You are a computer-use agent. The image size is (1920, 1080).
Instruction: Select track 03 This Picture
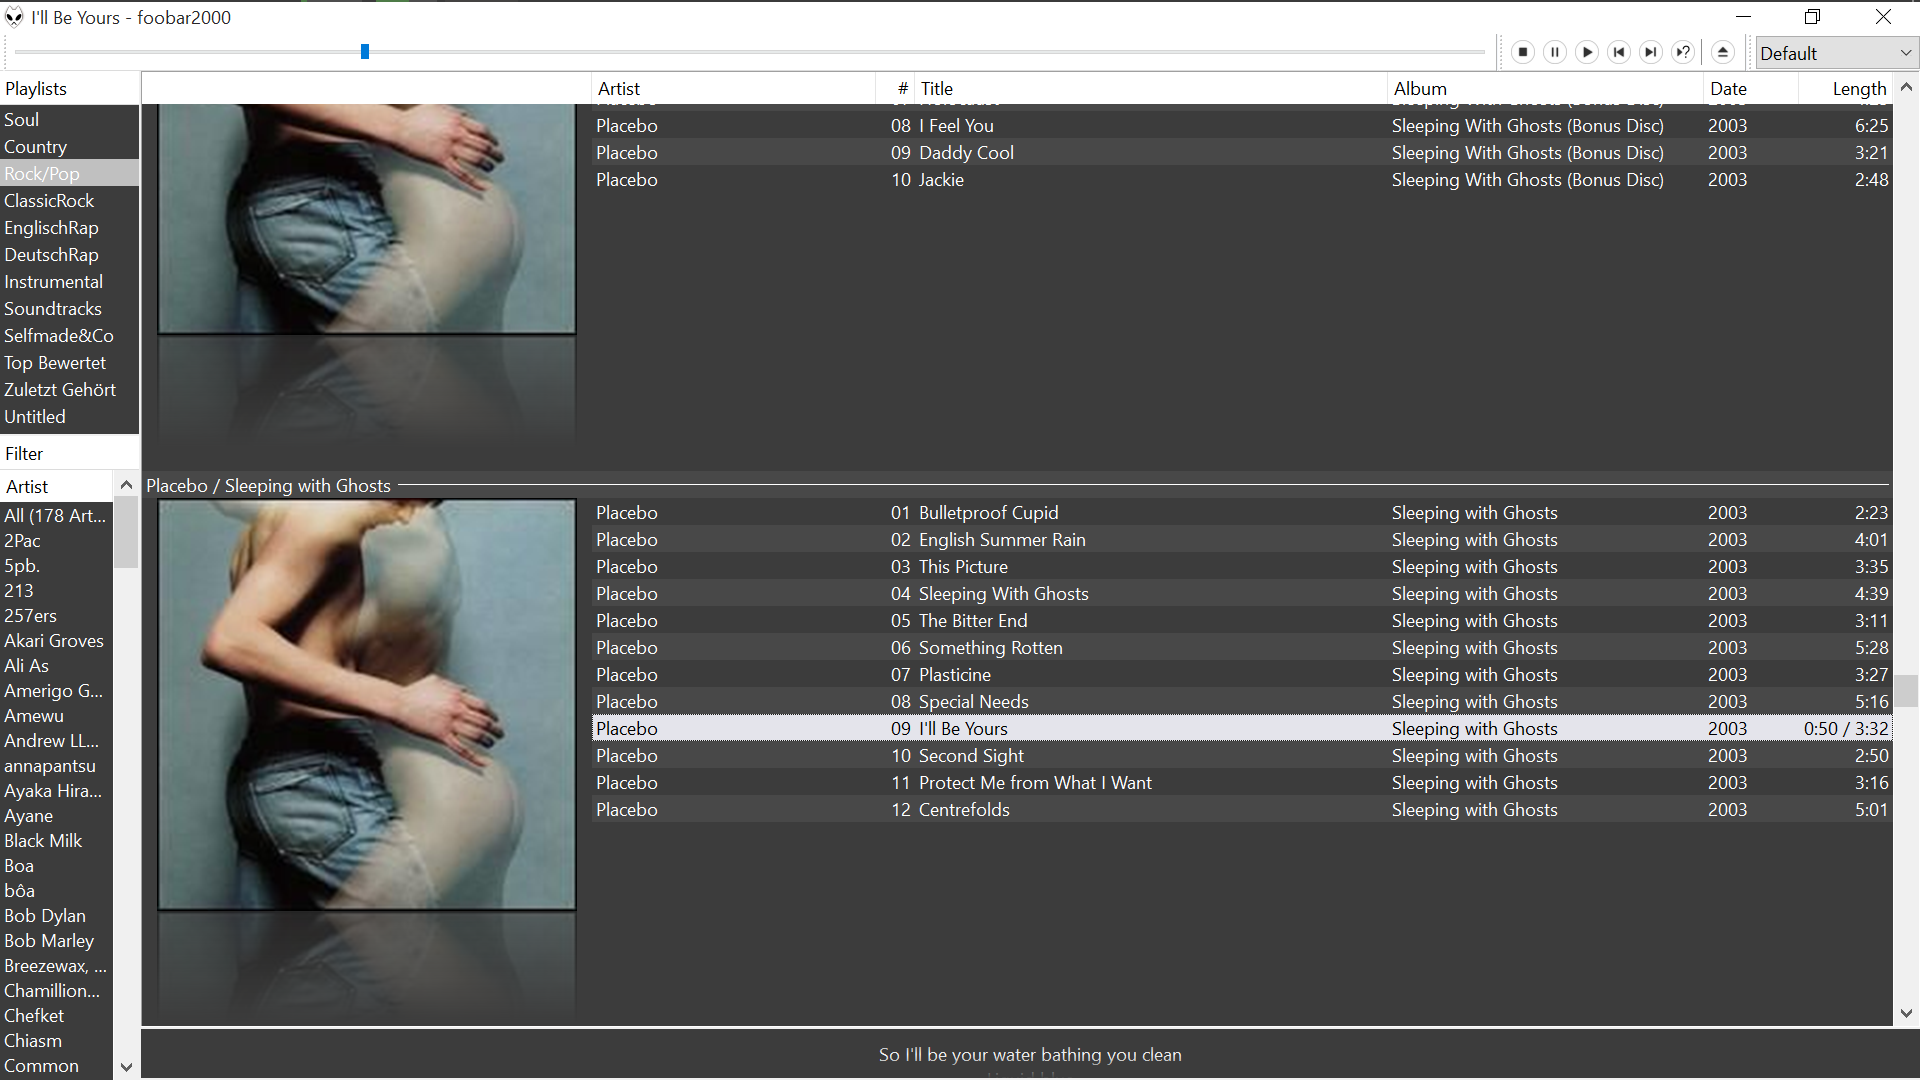click(1241, 567)
